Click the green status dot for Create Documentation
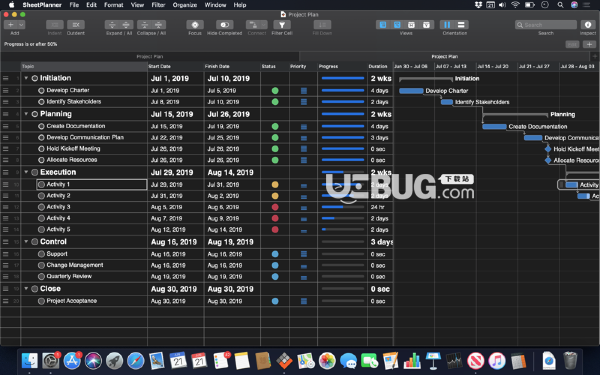 275,126
